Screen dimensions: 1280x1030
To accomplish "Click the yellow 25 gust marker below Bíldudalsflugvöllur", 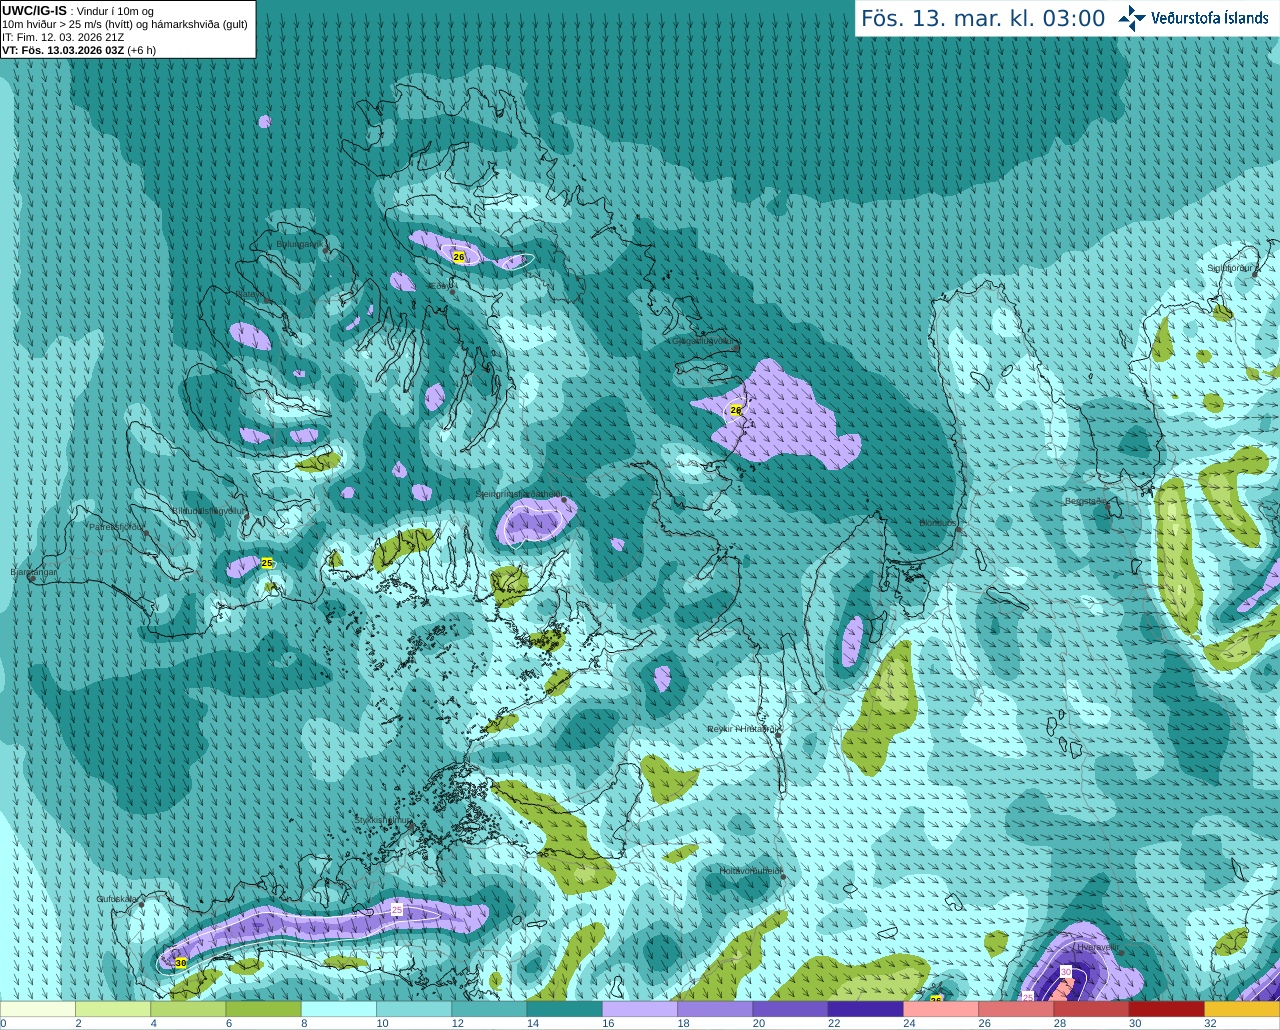I will (267, 563).
